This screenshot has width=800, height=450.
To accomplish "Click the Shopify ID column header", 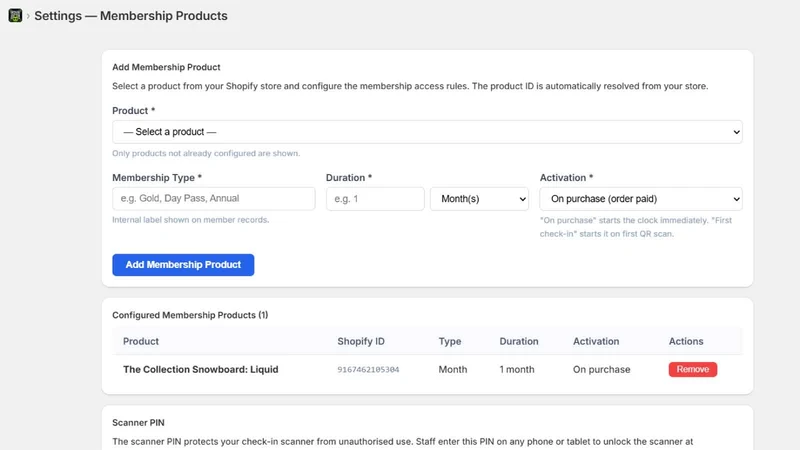I will 361,341.
